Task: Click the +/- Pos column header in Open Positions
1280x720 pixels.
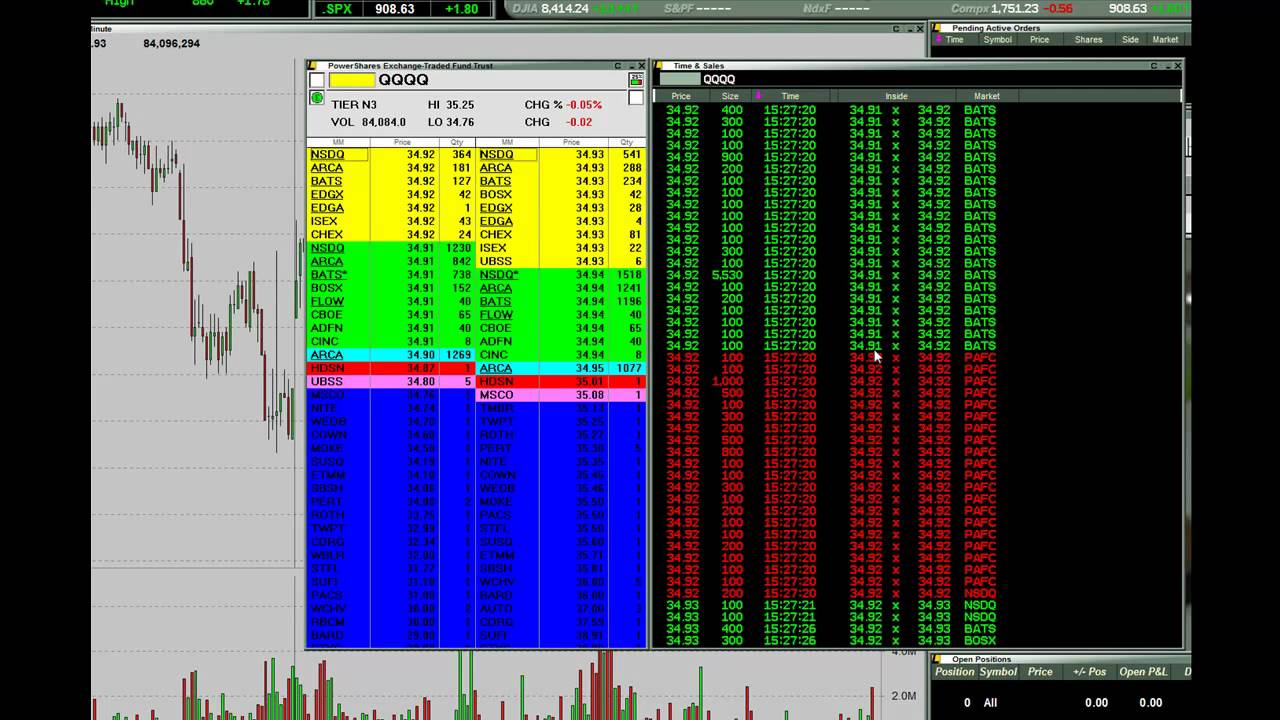Action: [x=1090, y=672]
